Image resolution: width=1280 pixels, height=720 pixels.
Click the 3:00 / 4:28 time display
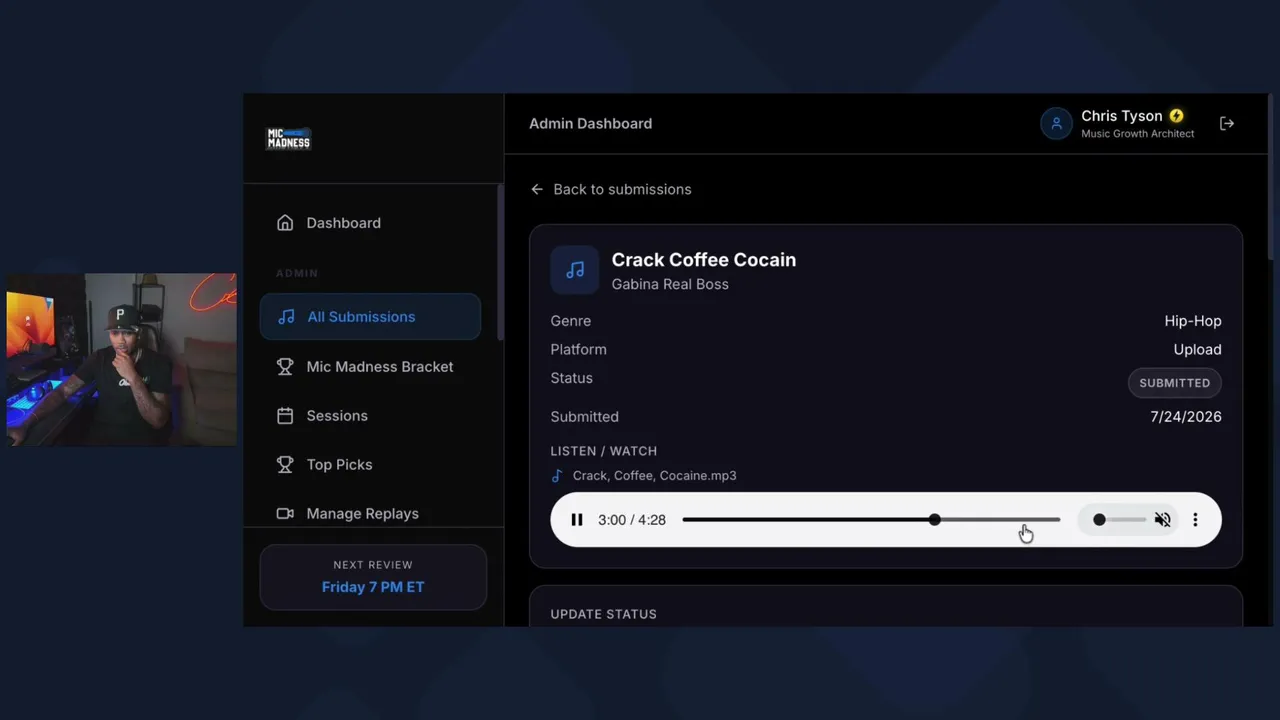tap(632, 520)
